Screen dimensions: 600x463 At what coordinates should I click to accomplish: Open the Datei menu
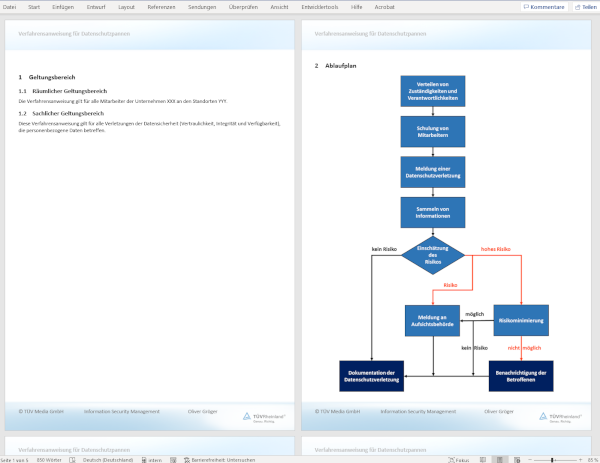click(9, 7)
